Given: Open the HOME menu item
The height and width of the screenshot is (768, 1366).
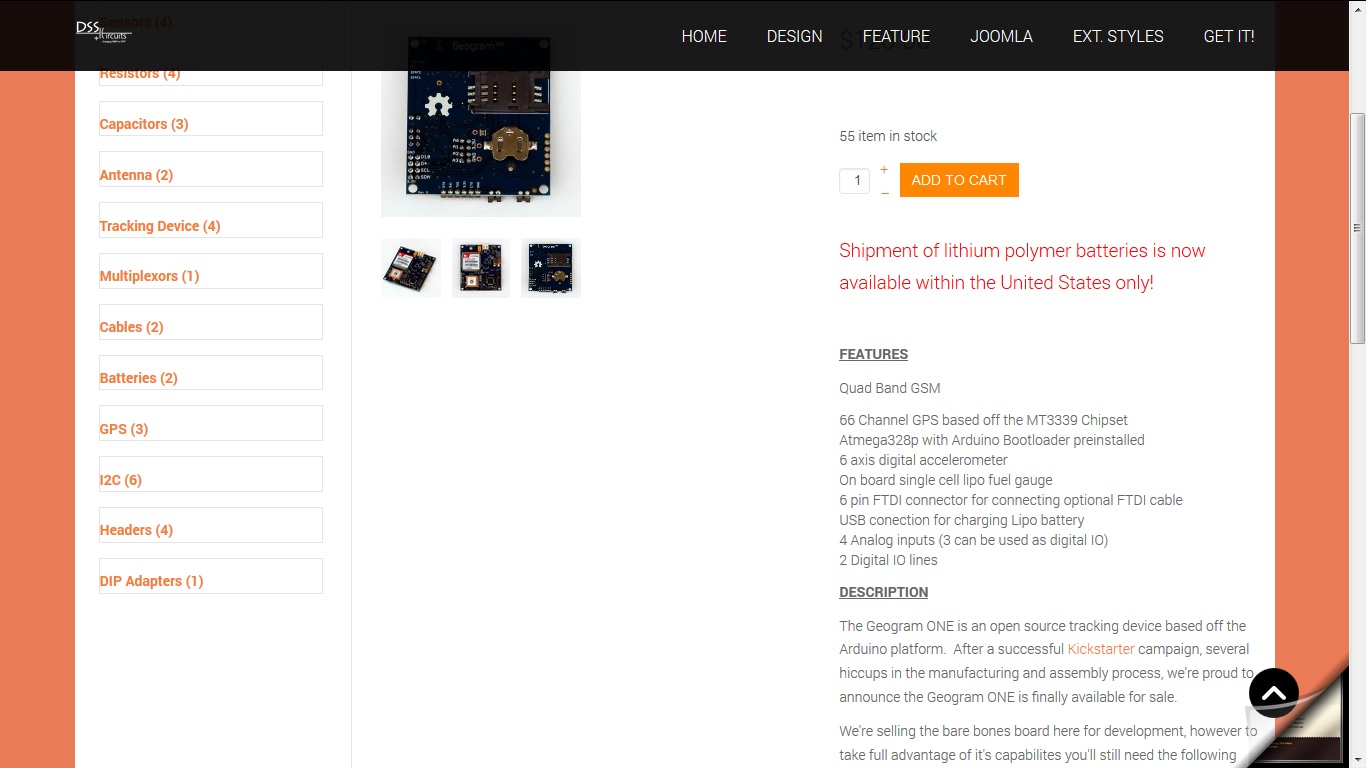Looking at the screenshot, I should tap(704, 36).
